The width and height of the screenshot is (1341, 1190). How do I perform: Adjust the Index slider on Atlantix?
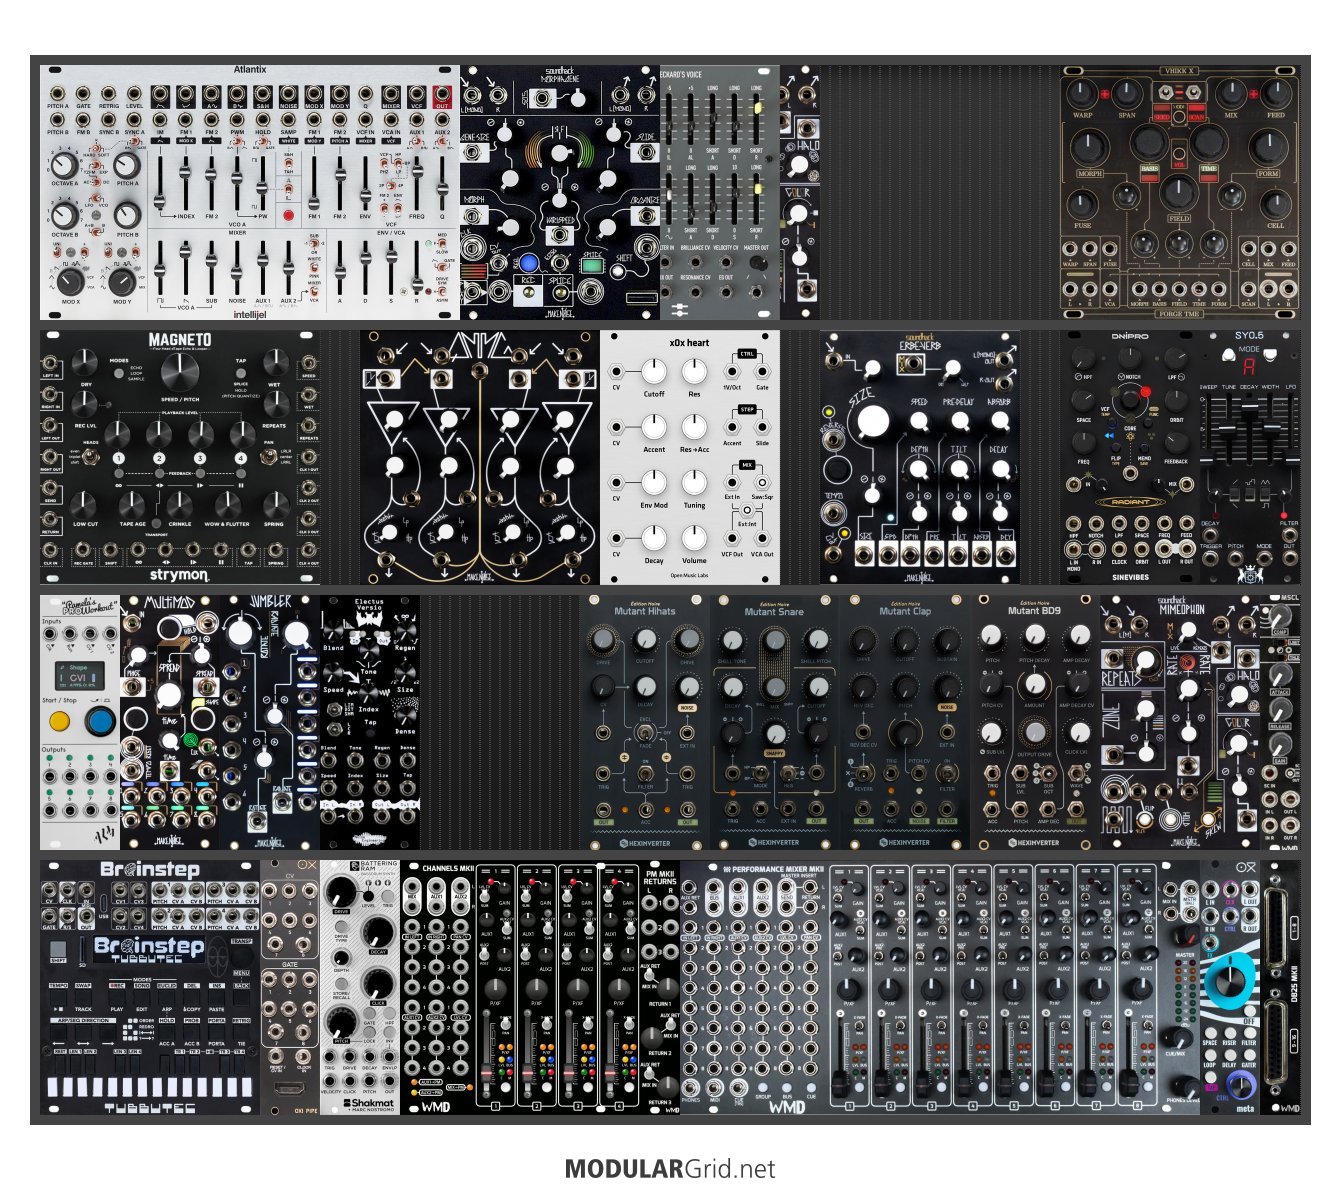coord(186,181)
